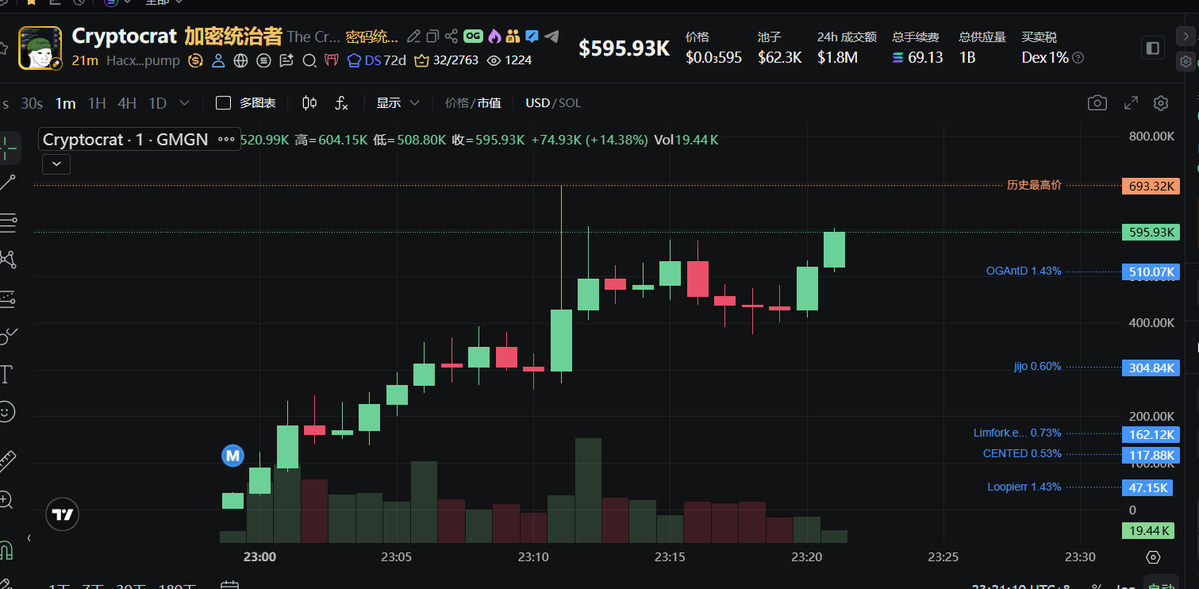1199x589 pixels.
Task: Collapse the right panel arrow button
Action: tap(1184, 36)
